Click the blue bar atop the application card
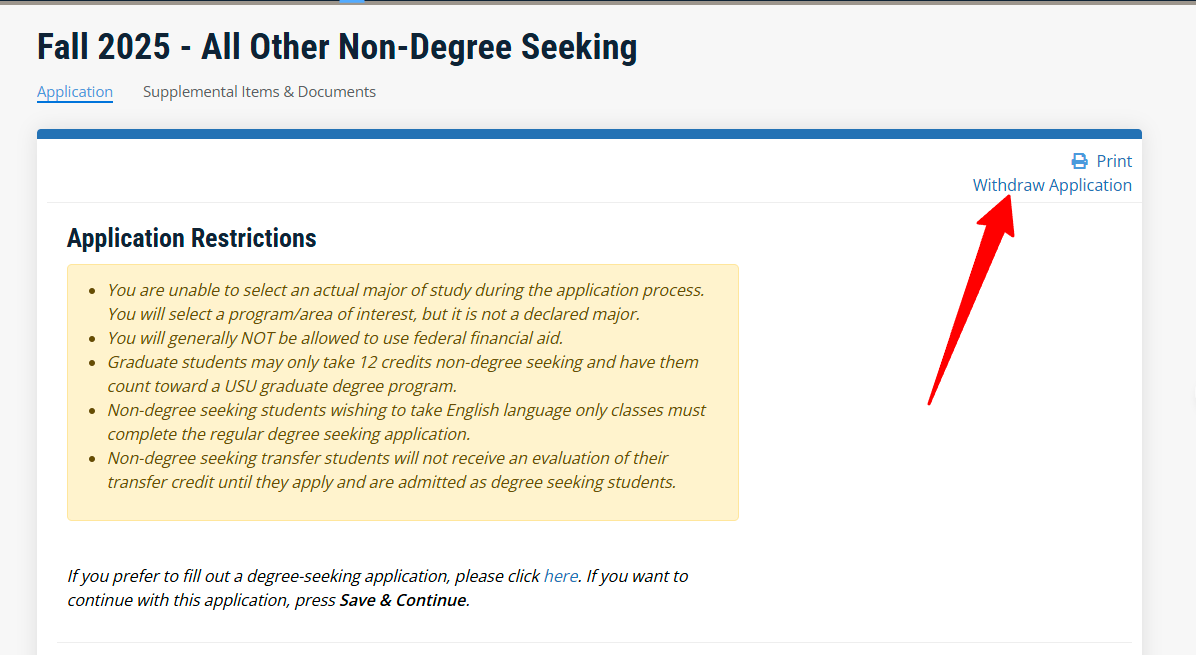The image size is (1196, 655). [589, 134]
